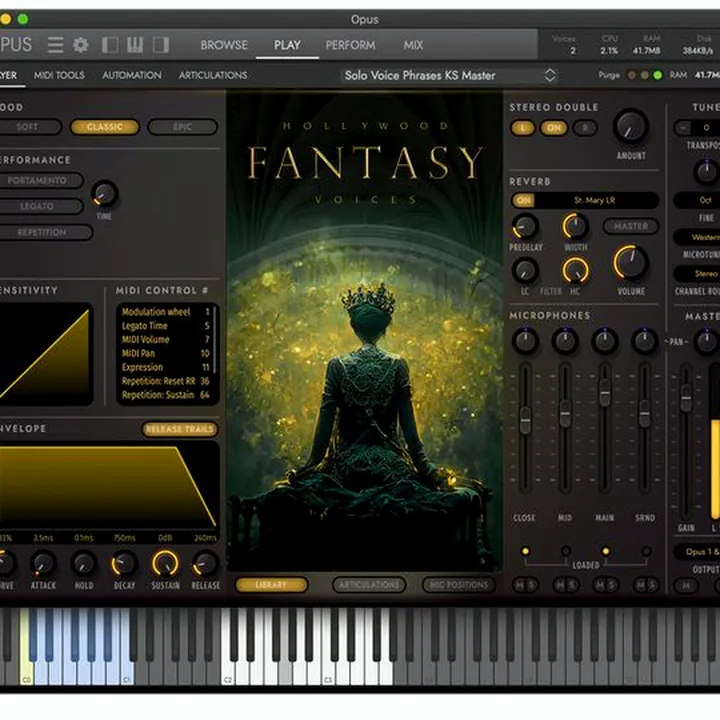This screenshot has width=720, height=720.
Task: Click the reverb Master button
Action: point(631,226)
